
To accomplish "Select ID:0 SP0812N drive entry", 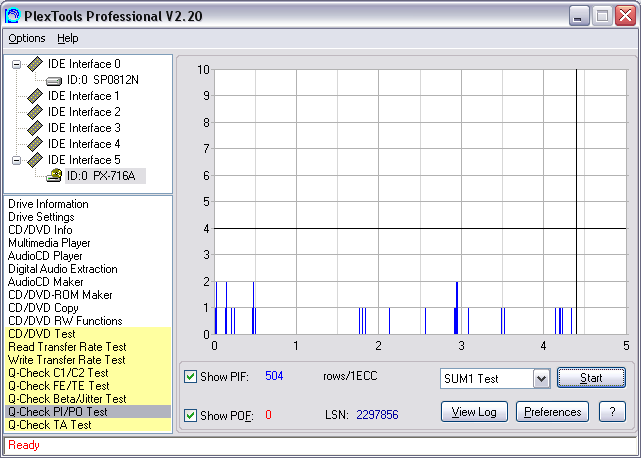I will click(x=103, y=80).
